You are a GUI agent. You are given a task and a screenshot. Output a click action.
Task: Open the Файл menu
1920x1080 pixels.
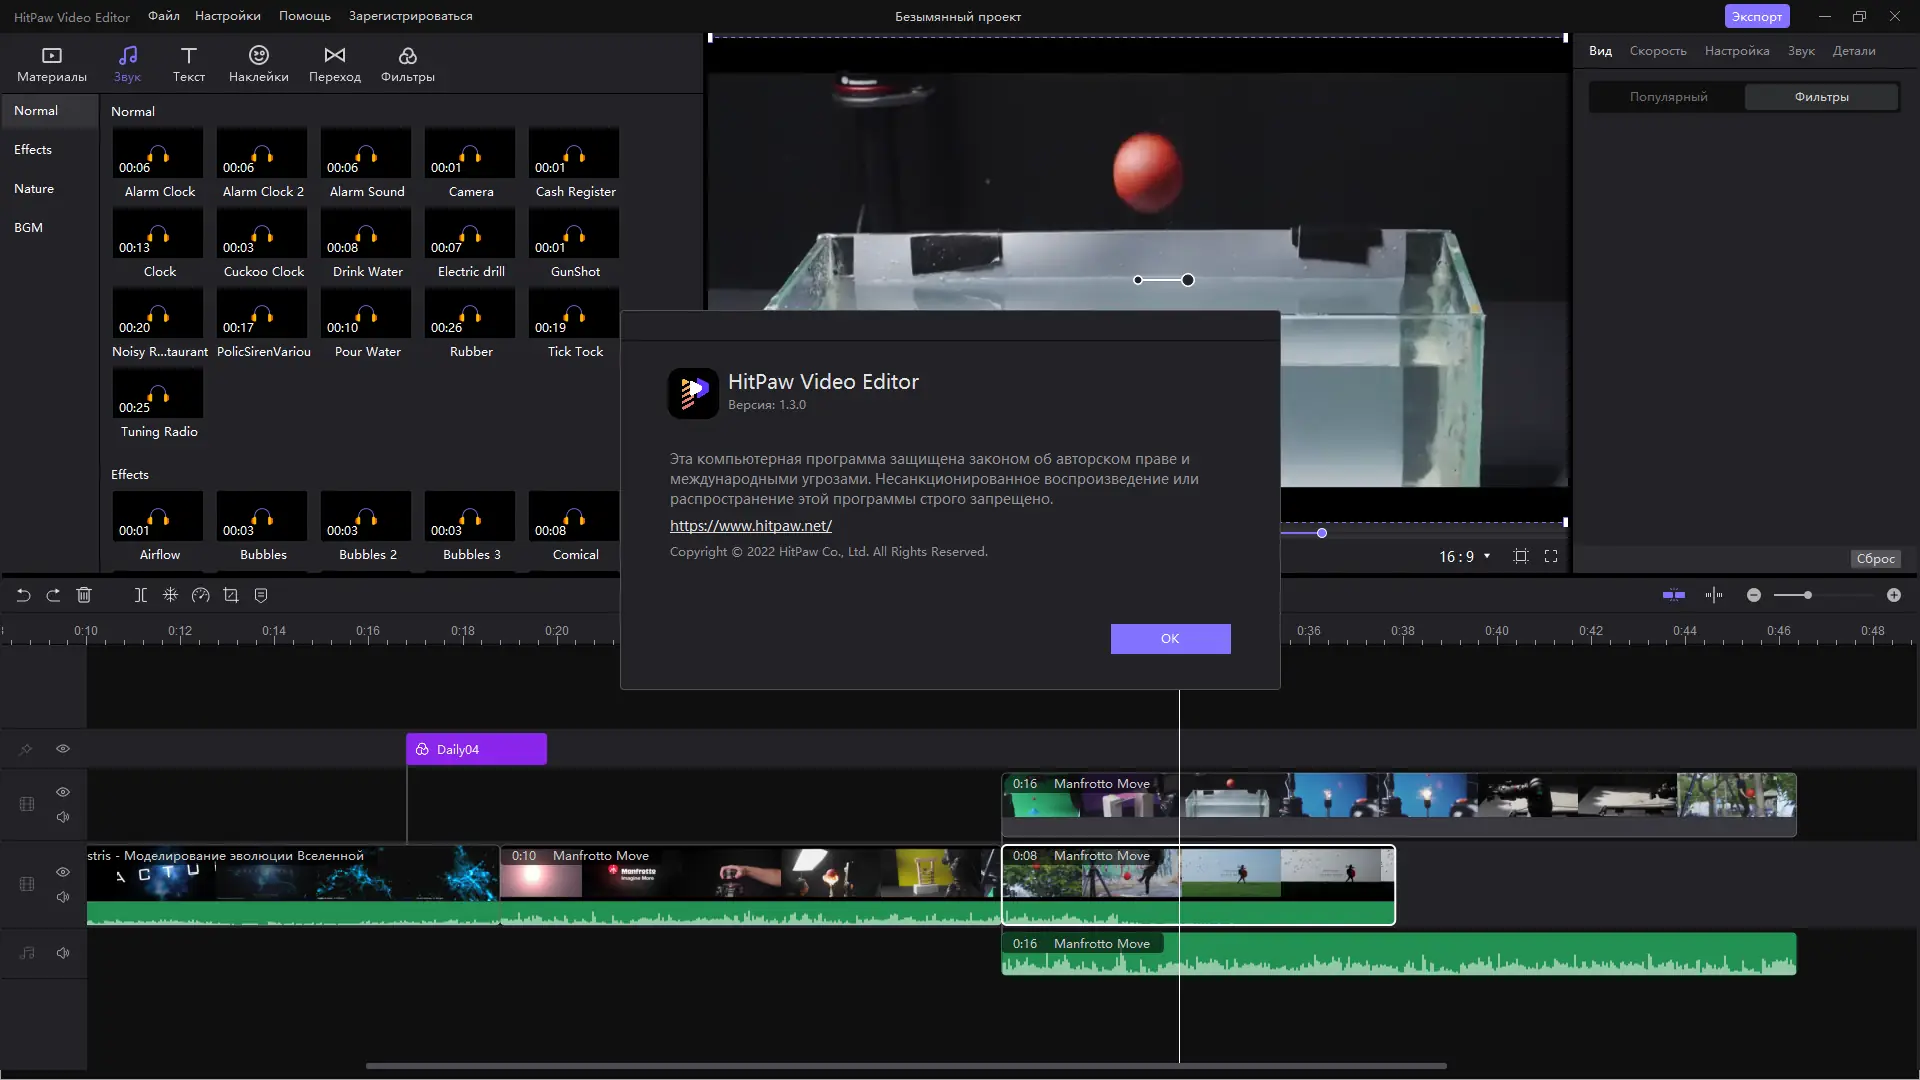click(164, 16)
